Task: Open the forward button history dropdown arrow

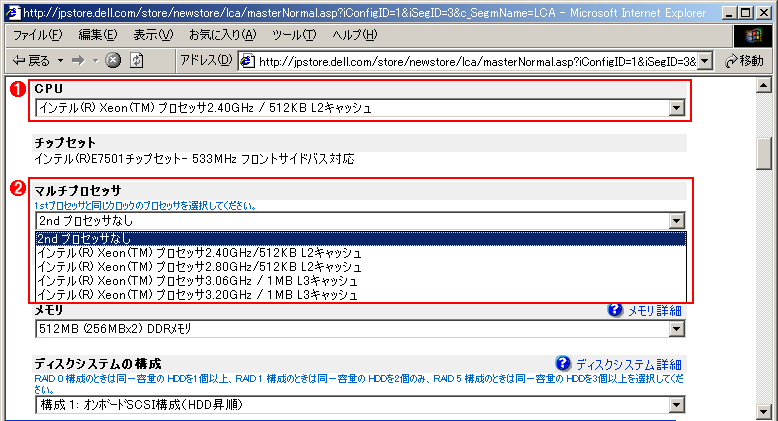Action: click(x=95, y=61)
